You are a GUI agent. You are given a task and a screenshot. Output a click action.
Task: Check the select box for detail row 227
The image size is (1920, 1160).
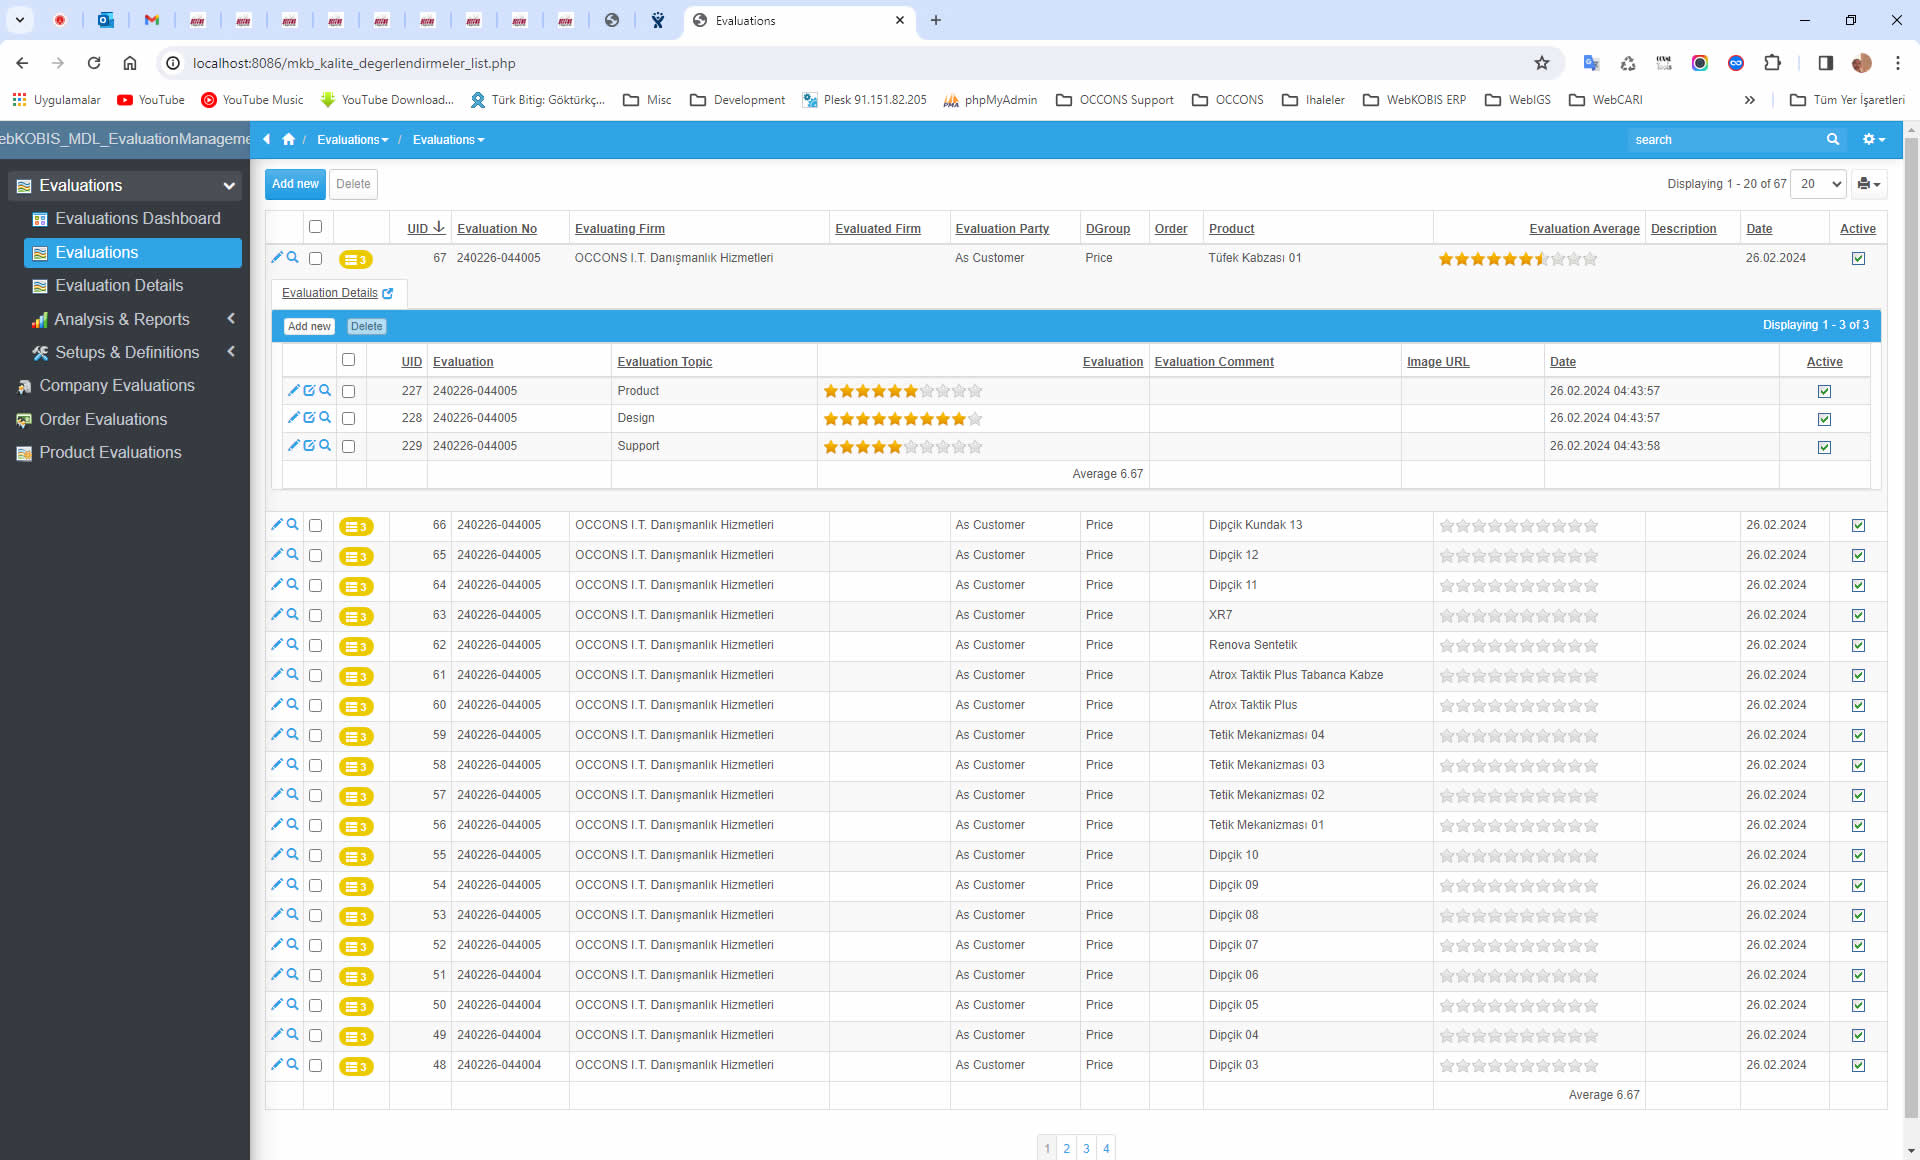click(x=349, y=391)
